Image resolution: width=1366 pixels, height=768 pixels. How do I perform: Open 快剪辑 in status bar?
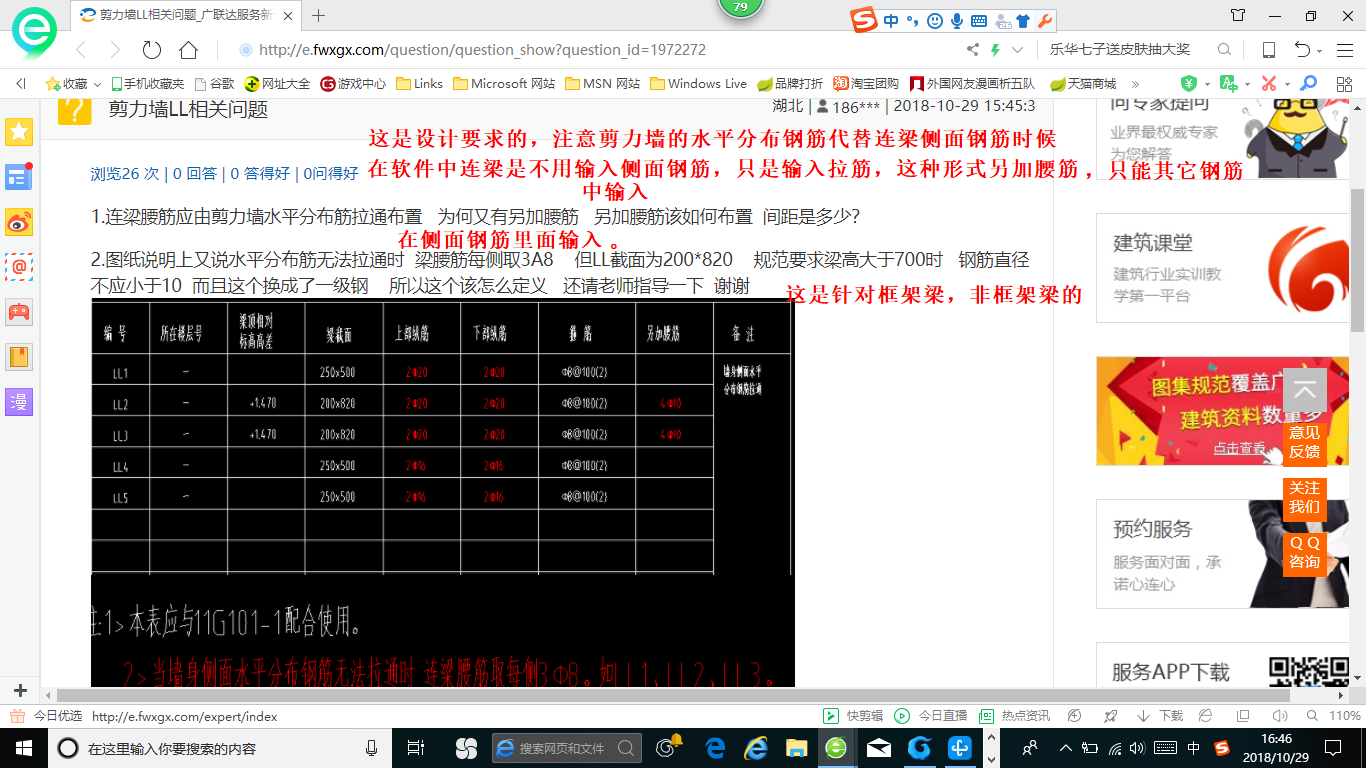(853, 716)
